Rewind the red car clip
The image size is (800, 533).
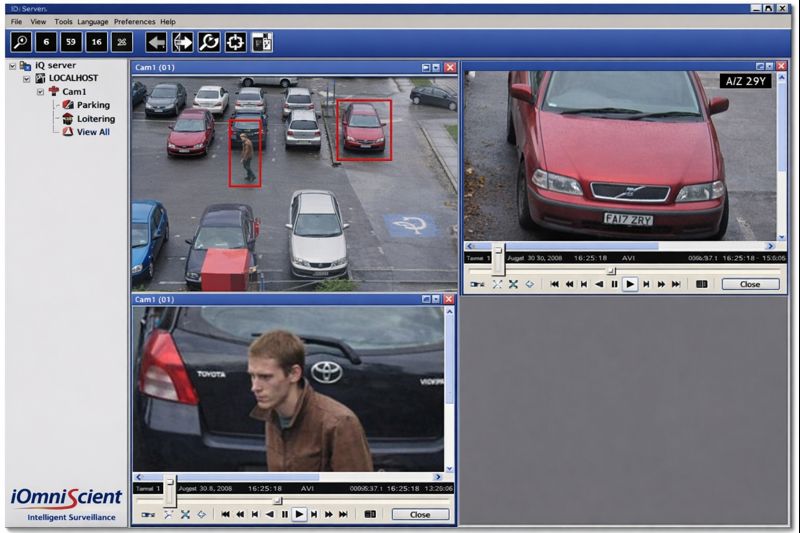[x=569, y=284]
